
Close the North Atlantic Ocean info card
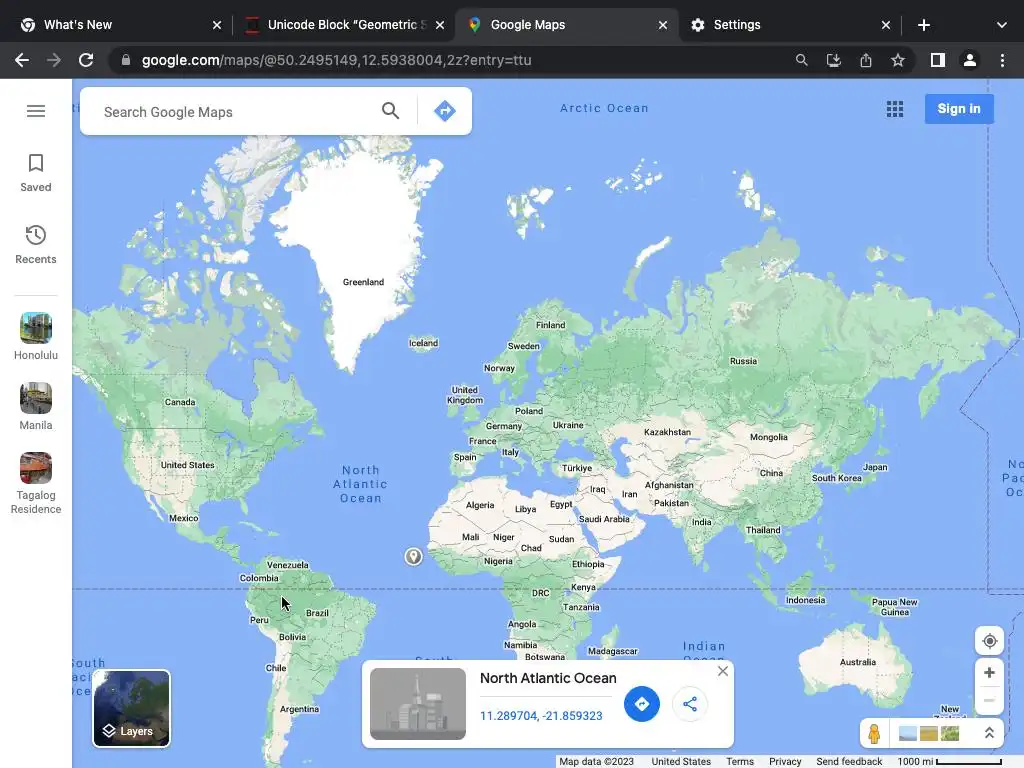point(722,671)
